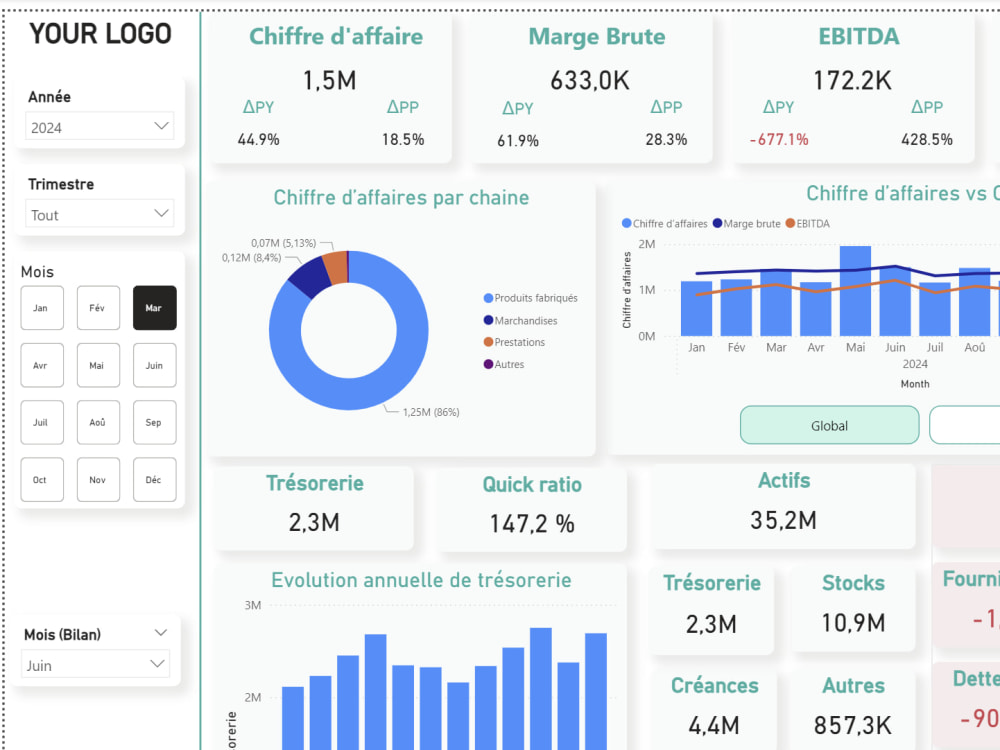Open the Mois (Bilan) Juin dropdown
Viewport: 1000px width, 750px height.
[x=95, y=664]
